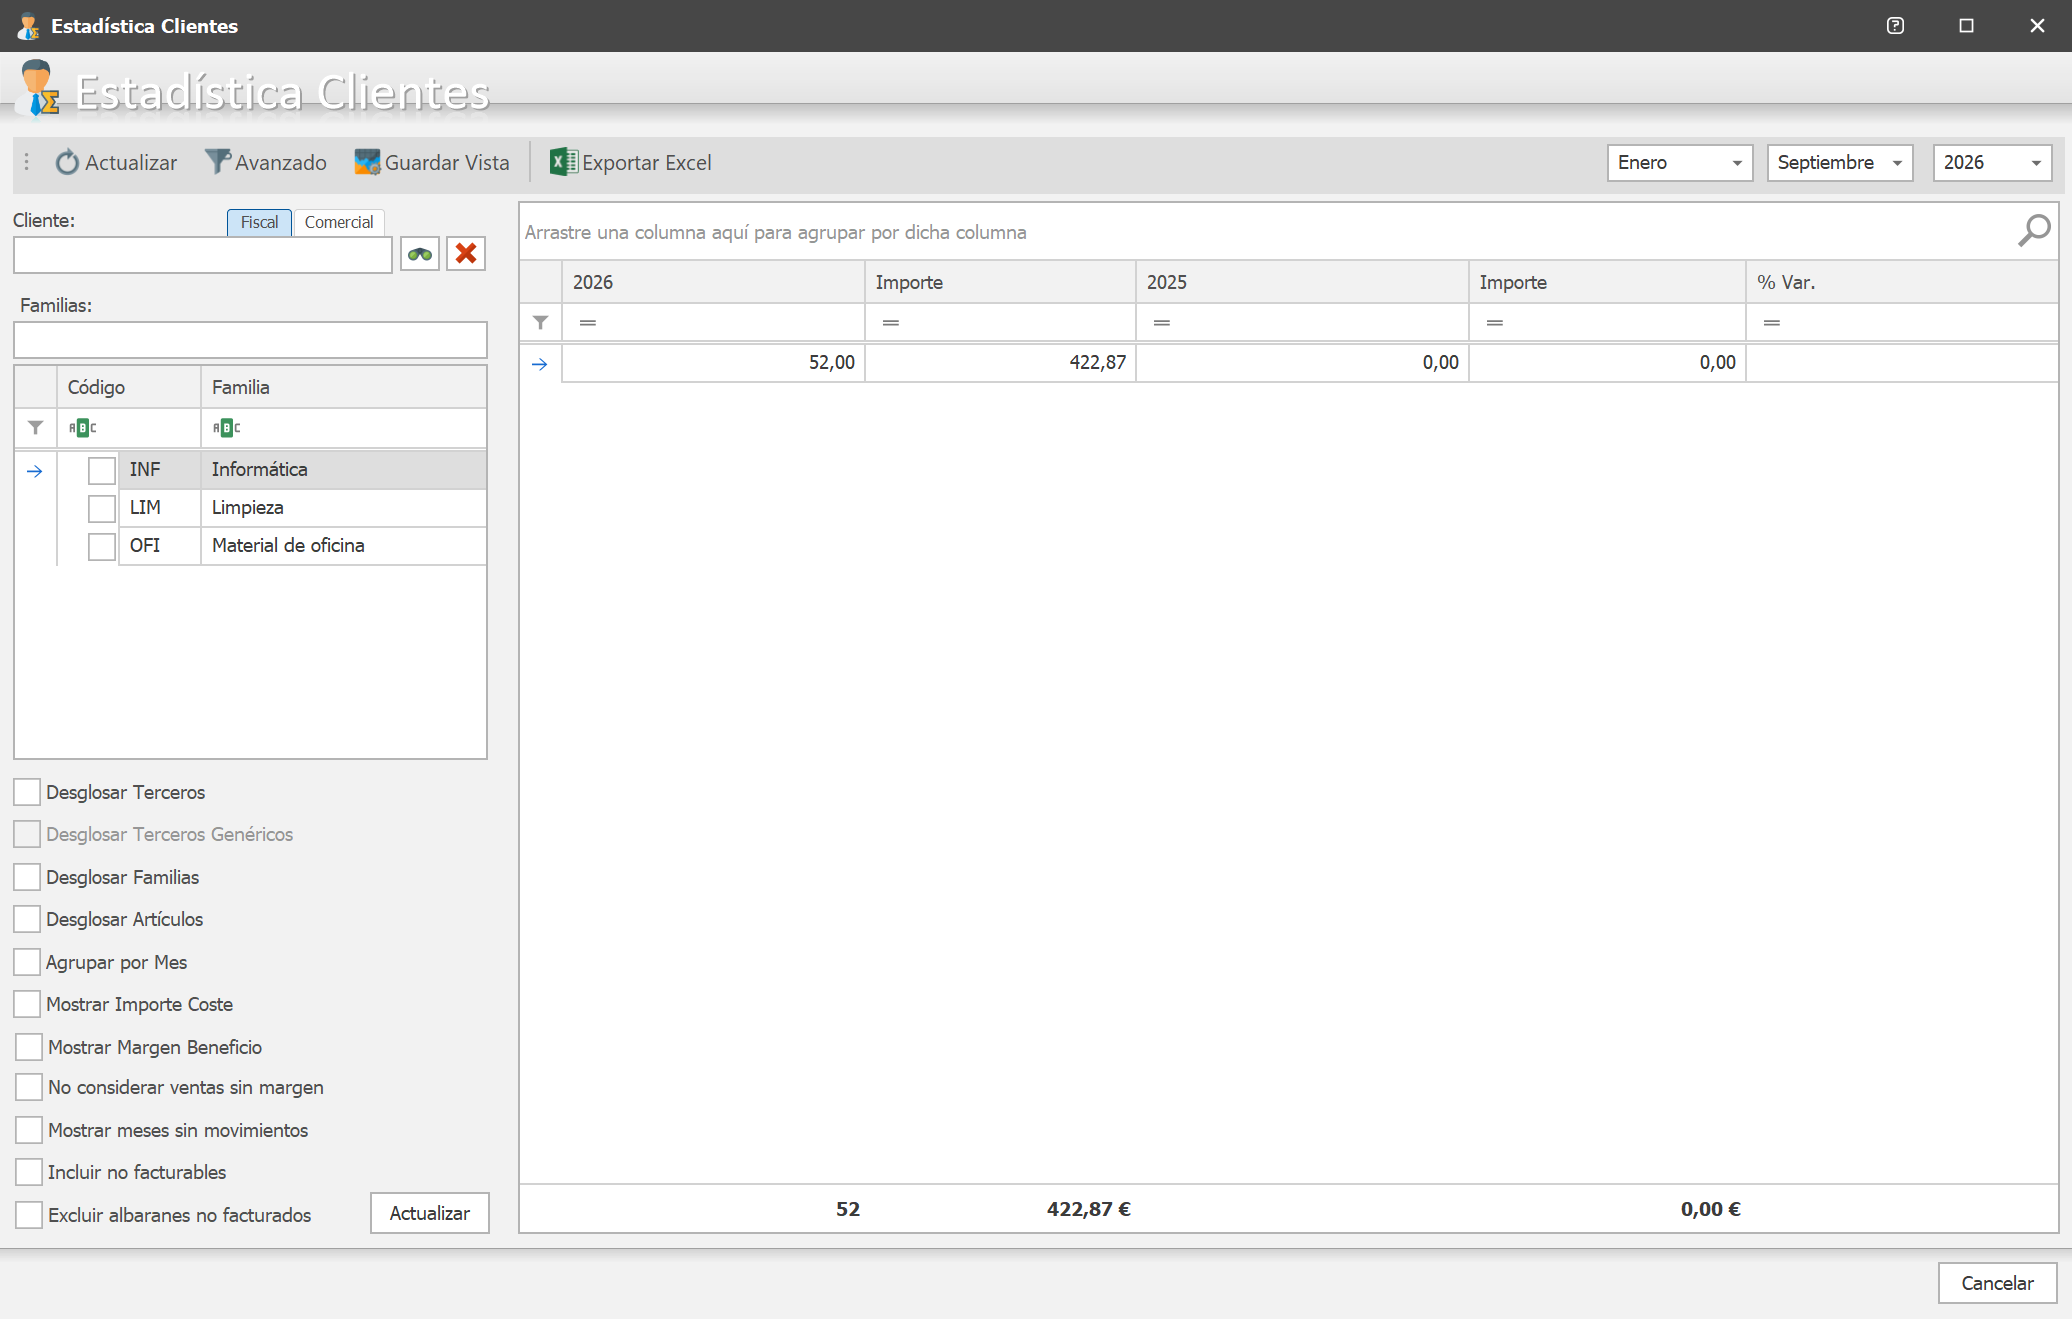2072x1319 pixels.
Task: Open the Enero start month dropdown
Action: pos(1680,163)
